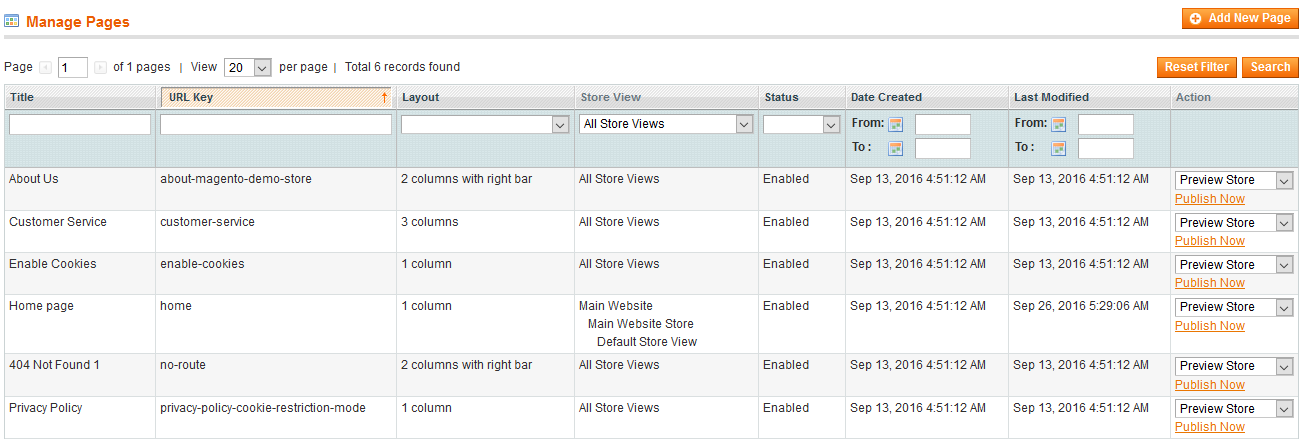The height and width of the screenshot is (446, 1311).
Task: Click Date Created To calendar icon
Action: tap(895, 149)
